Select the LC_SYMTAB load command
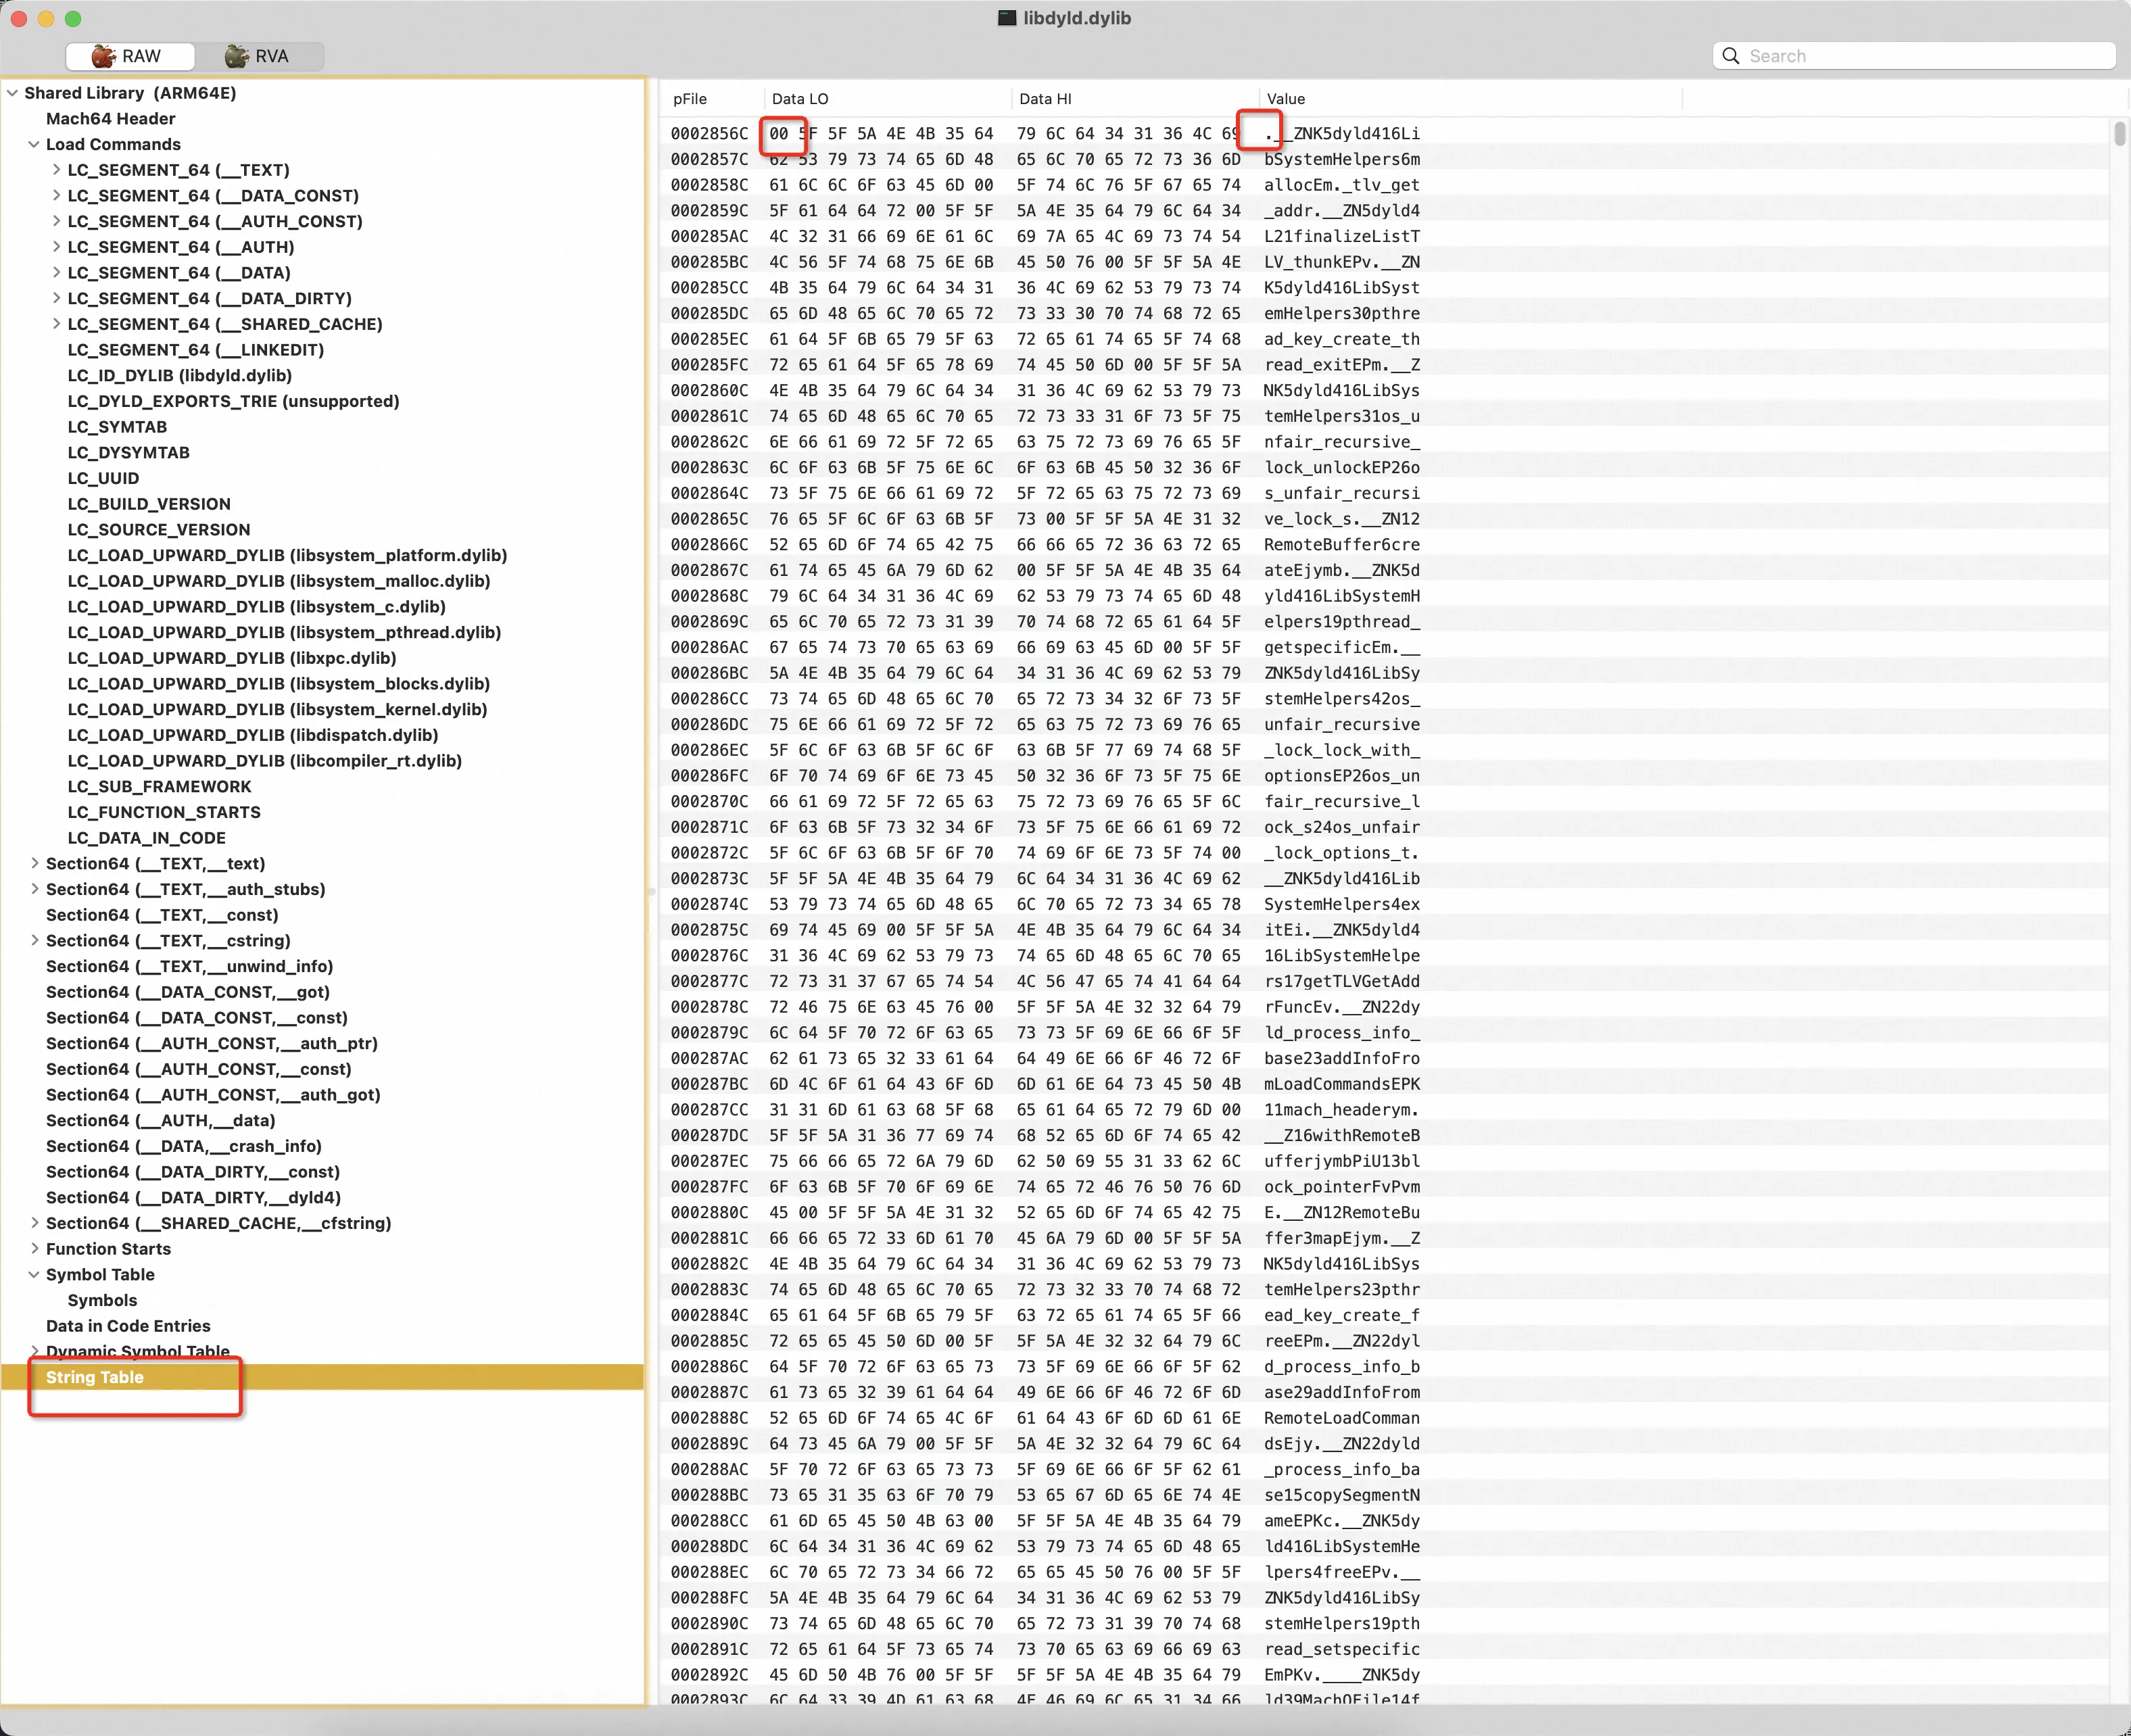This screenshot has width=2131, height=1736. click(x=117, y=427)
